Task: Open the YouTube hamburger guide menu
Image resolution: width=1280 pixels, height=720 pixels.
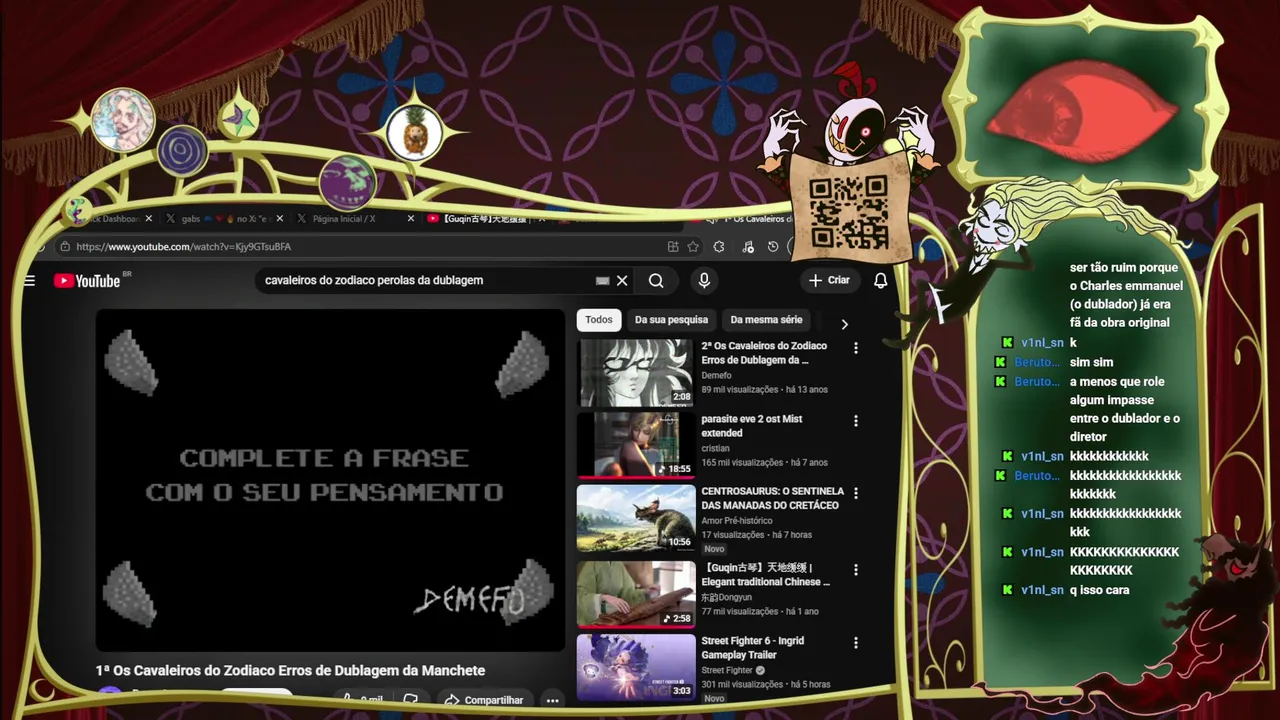Action: [29, 281]
